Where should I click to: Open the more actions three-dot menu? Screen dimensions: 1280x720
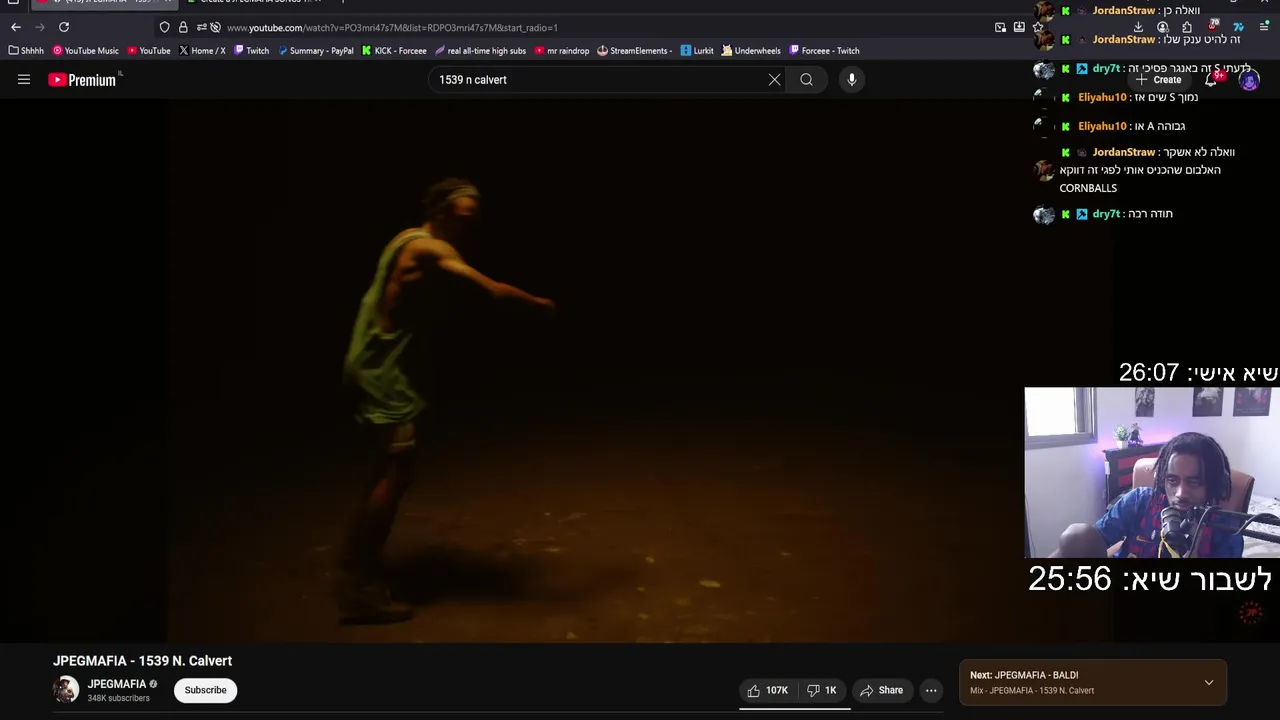(x=931, y=690)
